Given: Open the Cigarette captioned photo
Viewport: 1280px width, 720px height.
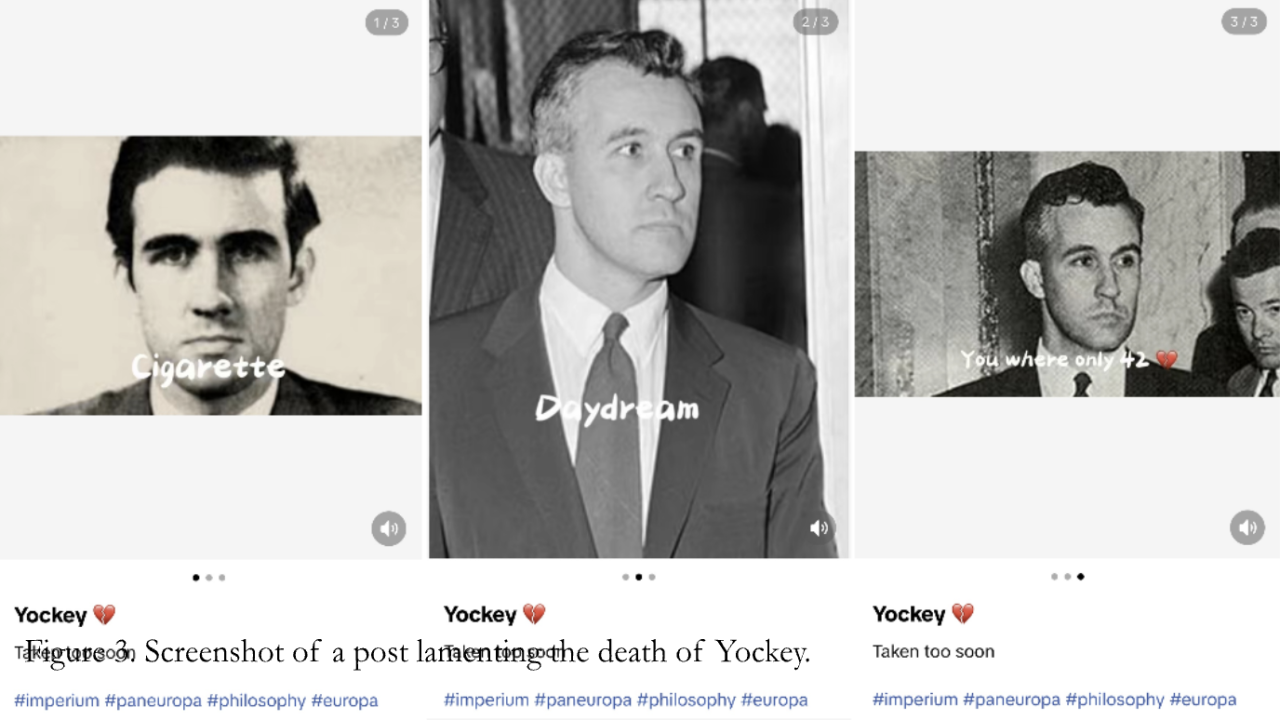Looking at the screenshot, I should click(x=211, y=275).
